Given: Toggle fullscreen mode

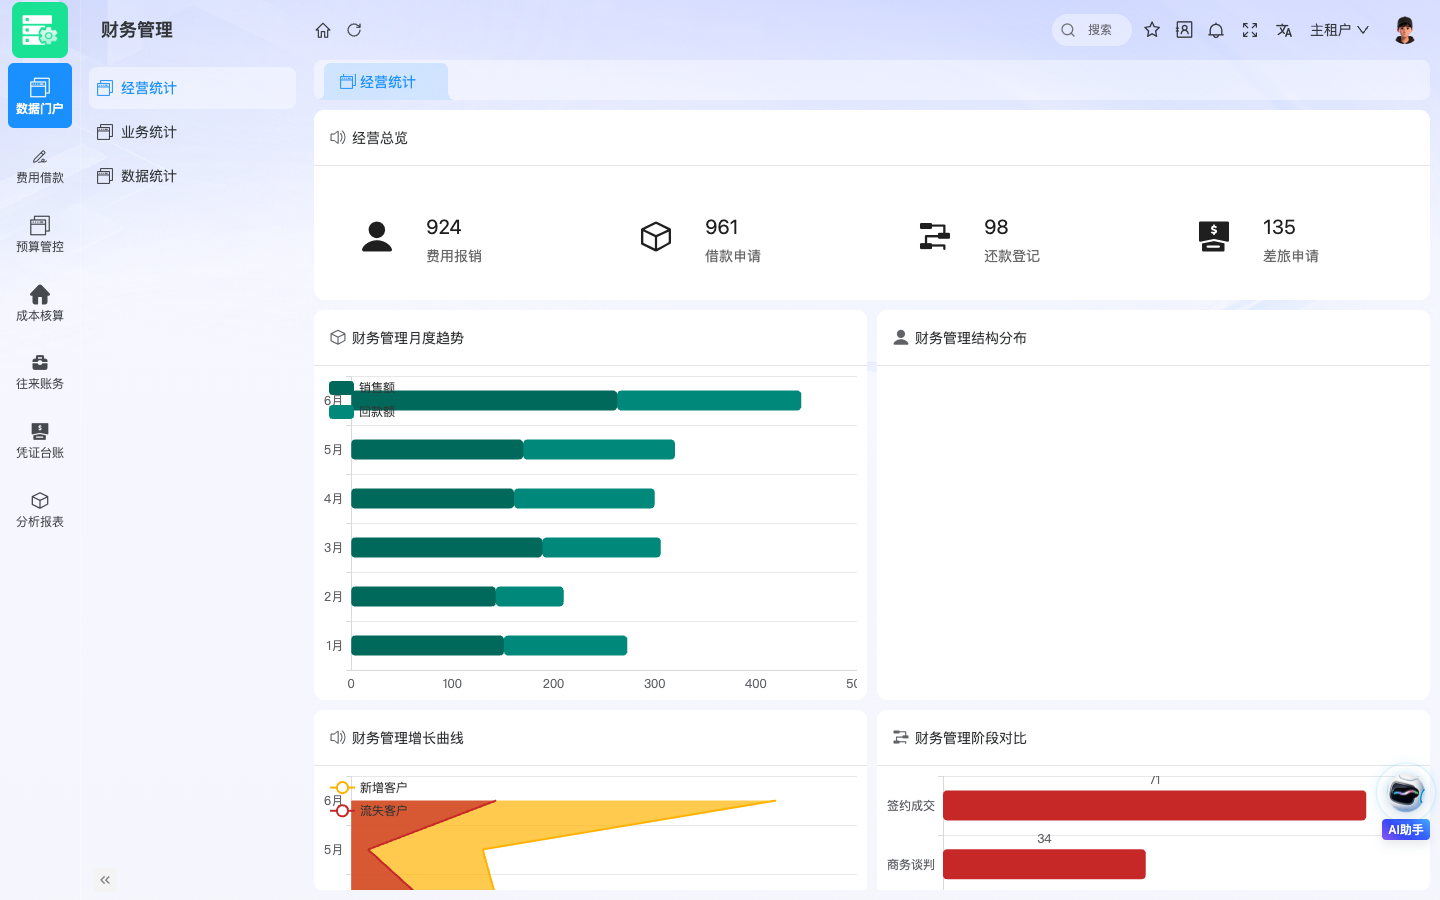Looking at the screenshot, I should [x=1250, y=30].
